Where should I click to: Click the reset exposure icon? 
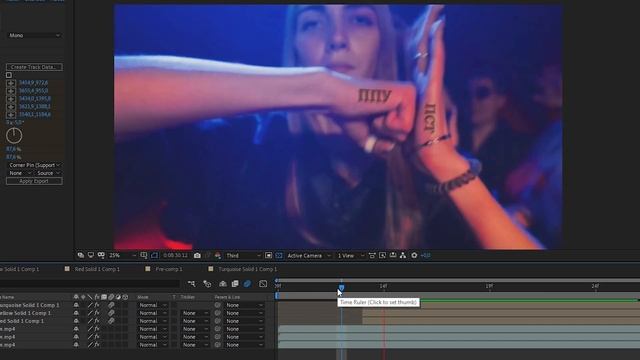[414, 256]
